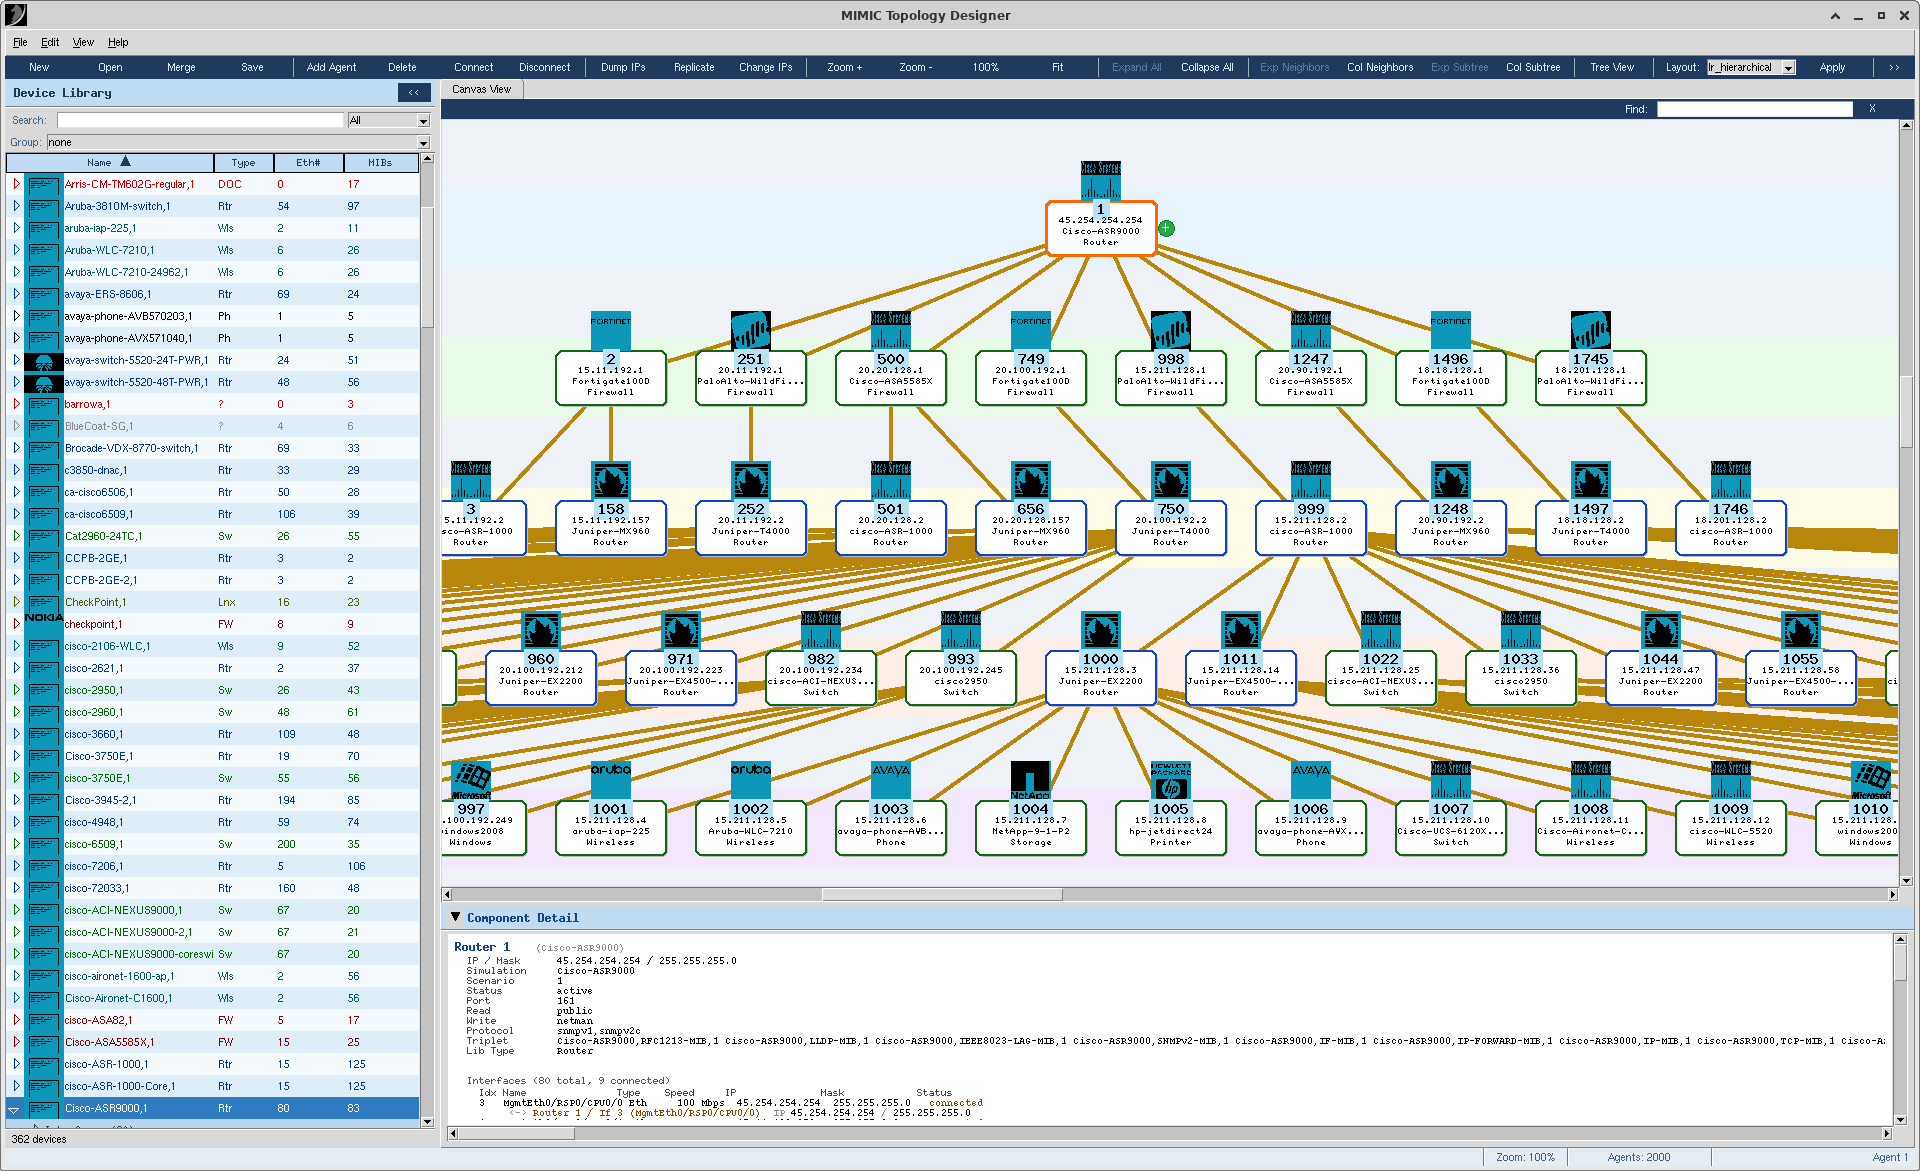1920x1171 pixels.
Task: Click the green plus expand badge on router 1
Action: click(1166, 228)
